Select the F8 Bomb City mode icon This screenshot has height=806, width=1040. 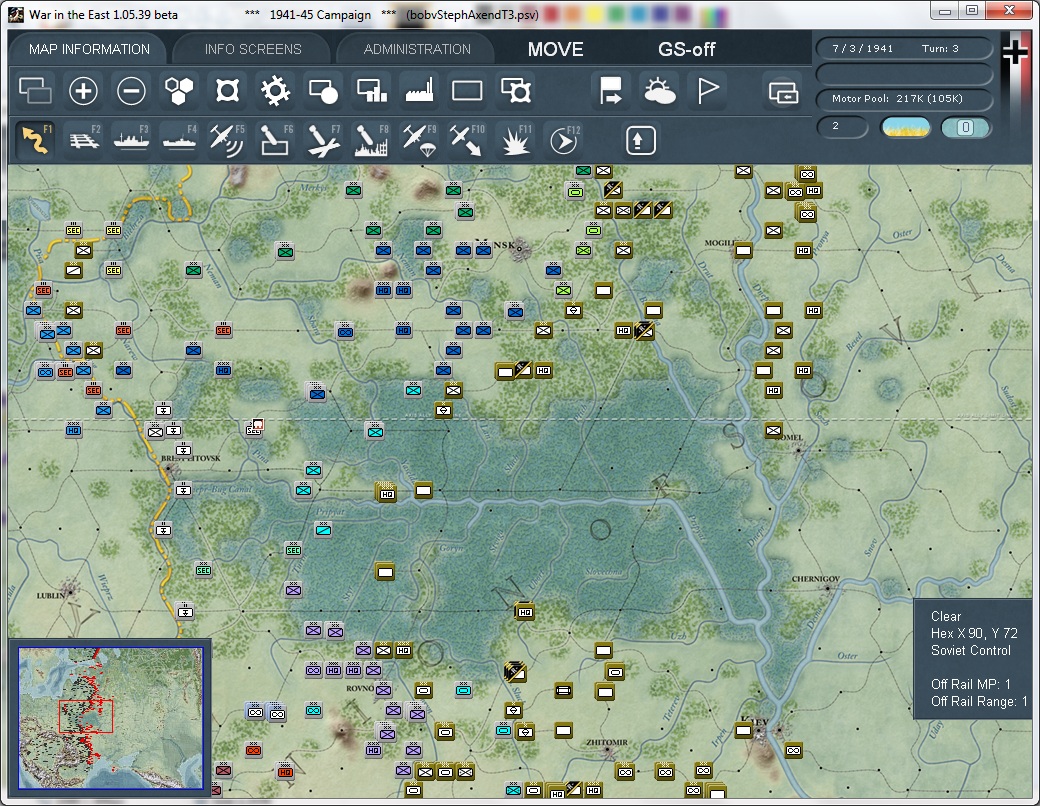click(x=371, y=140)
